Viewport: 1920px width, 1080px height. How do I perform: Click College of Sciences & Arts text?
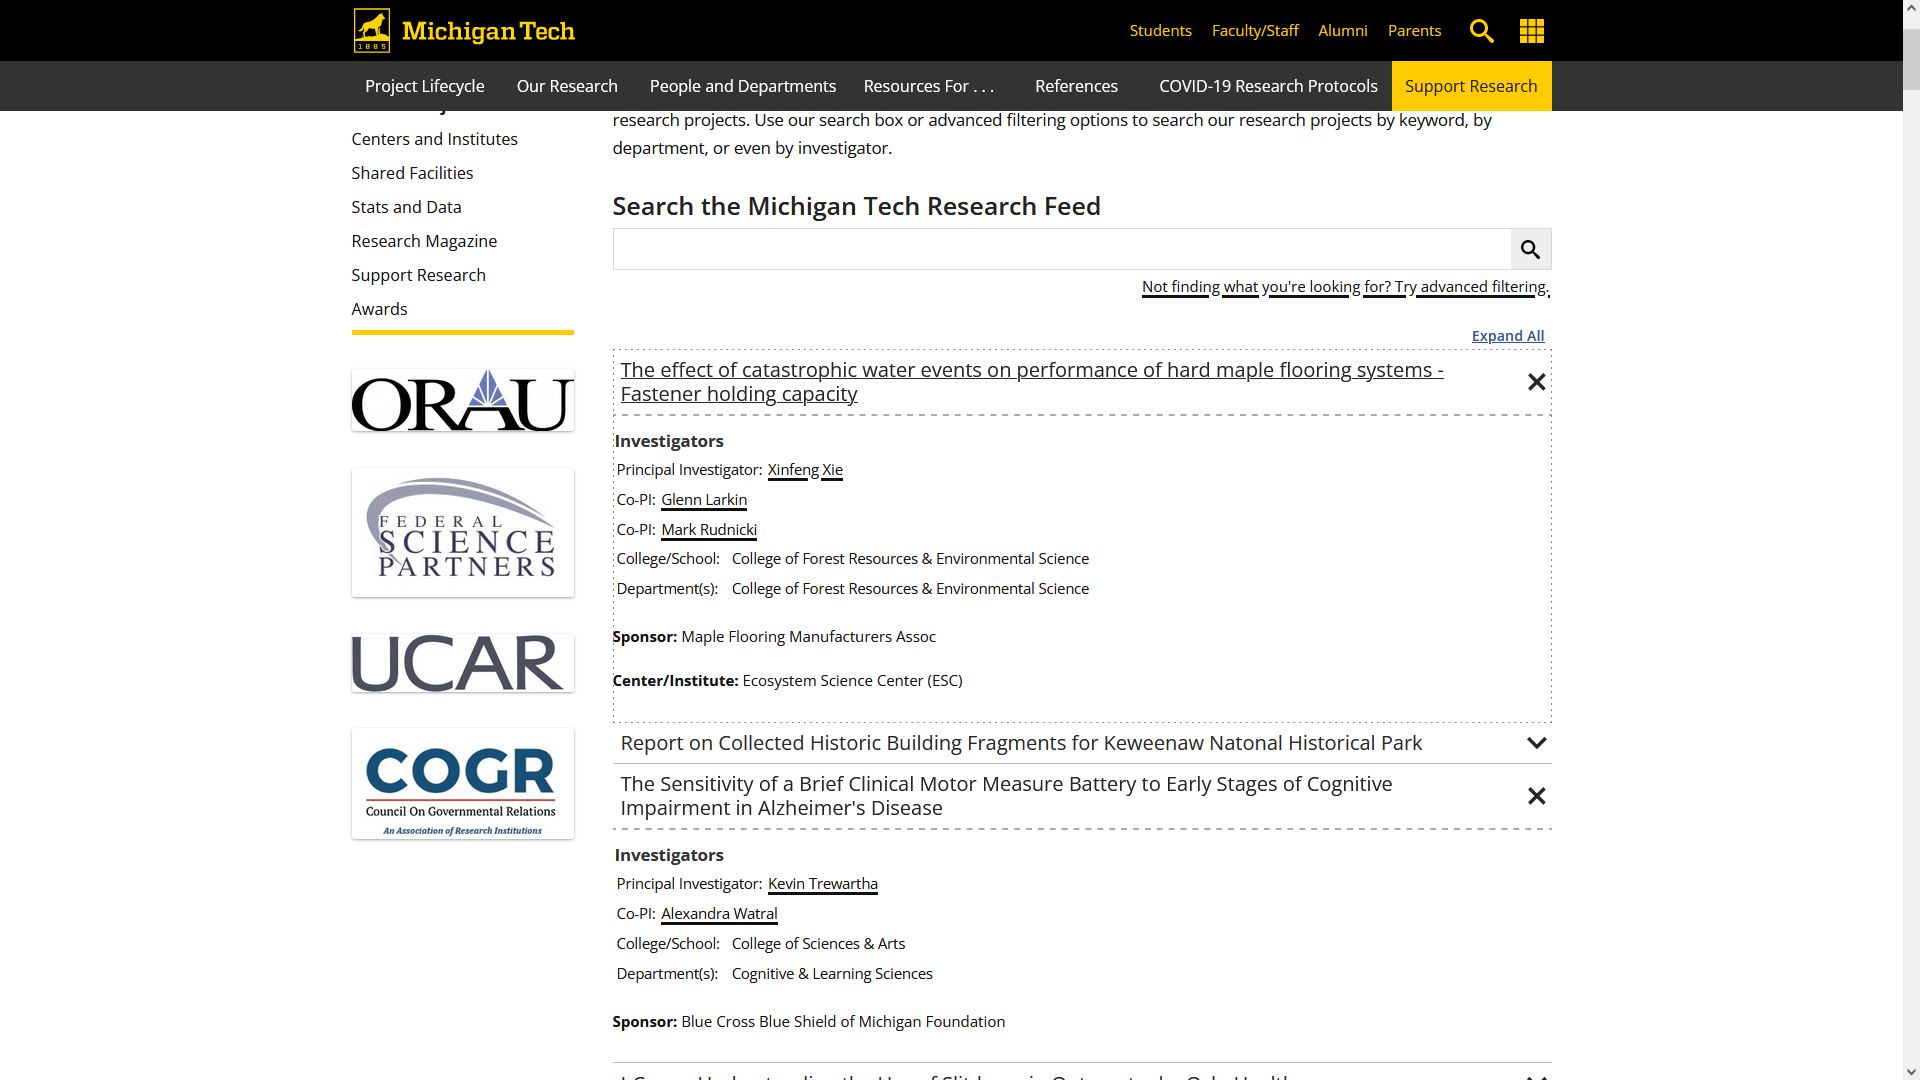[x=818, y=944]
